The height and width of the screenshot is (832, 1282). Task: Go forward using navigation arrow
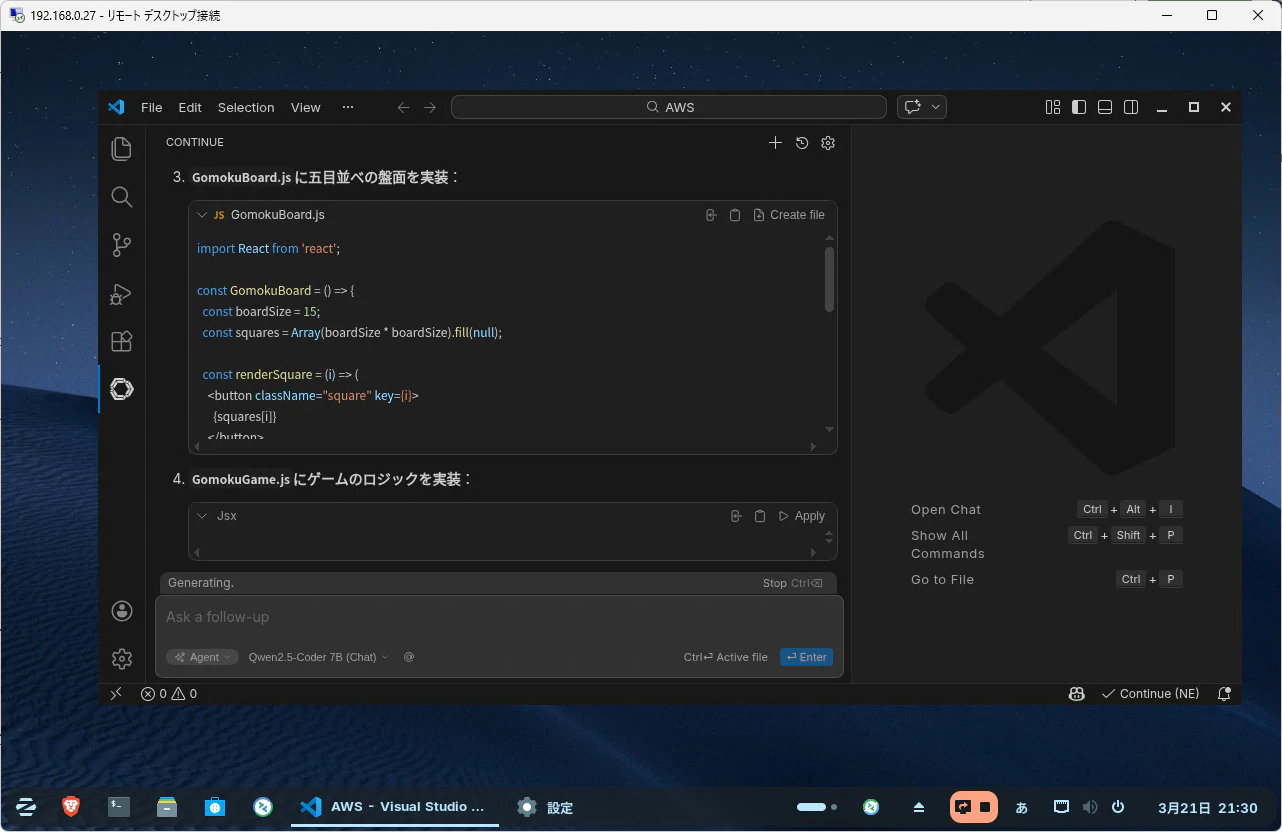pos(430,107)
